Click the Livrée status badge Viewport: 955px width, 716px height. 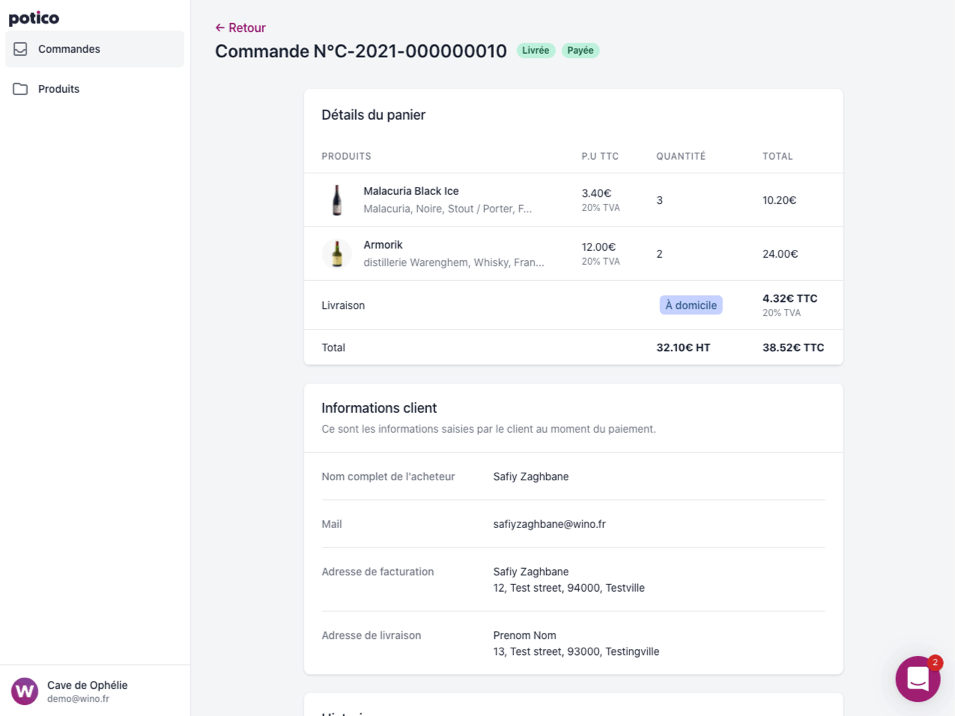pyautogui.click(x=535, y=49)
